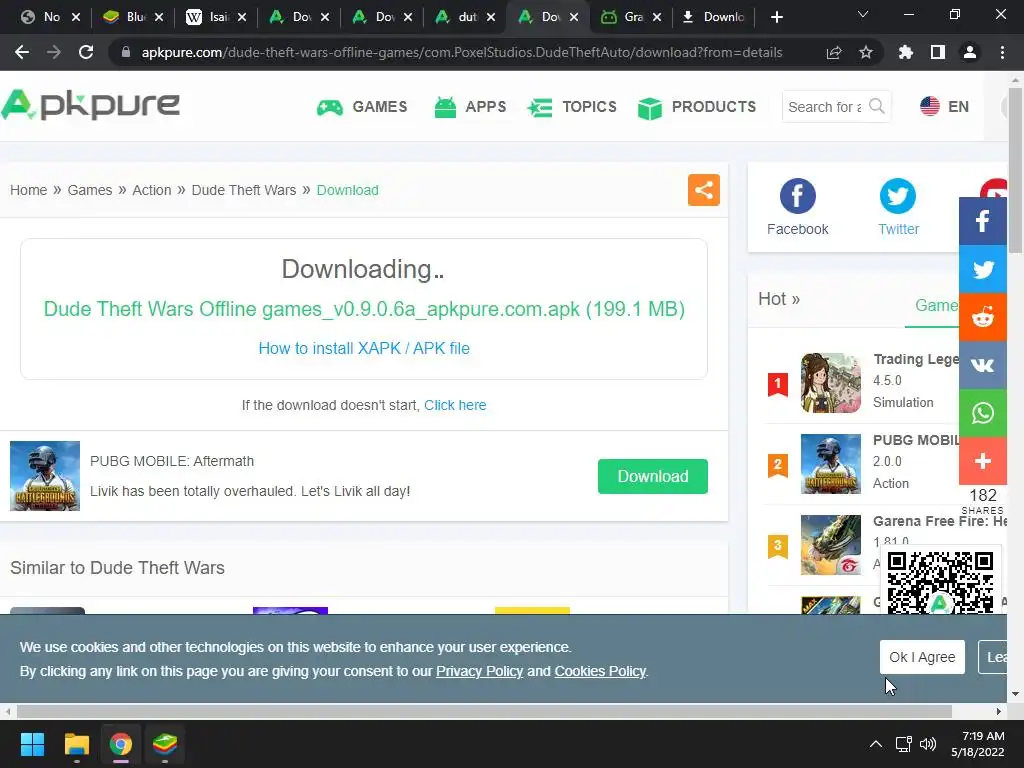Expand the tab search chevron

tap(863, 14)
